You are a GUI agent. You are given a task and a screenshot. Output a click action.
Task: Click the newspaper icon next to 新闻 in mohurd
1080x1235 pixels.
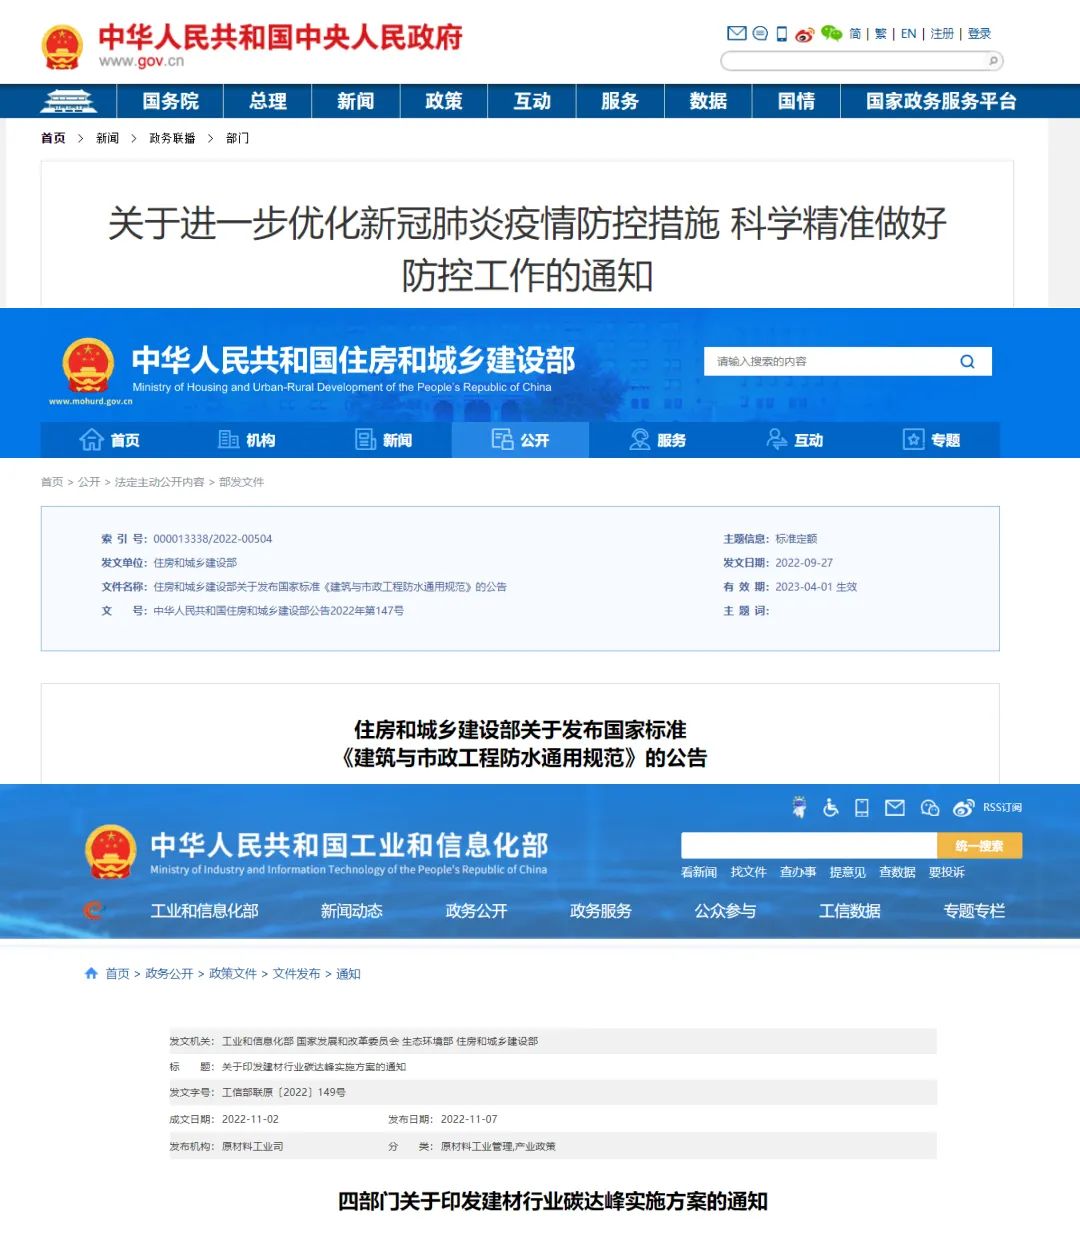pyautogui.click(x=366, y=440)
